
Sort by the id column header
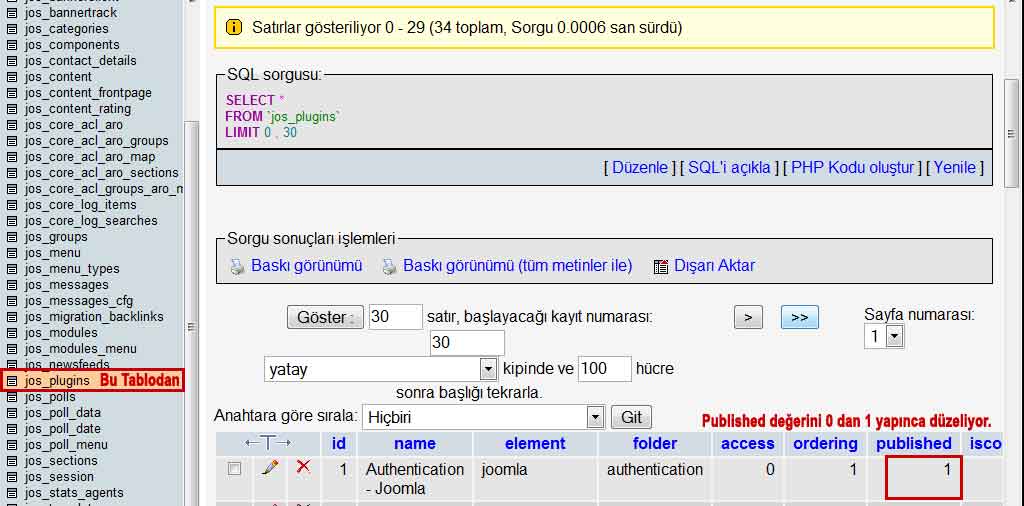point(339,444)
